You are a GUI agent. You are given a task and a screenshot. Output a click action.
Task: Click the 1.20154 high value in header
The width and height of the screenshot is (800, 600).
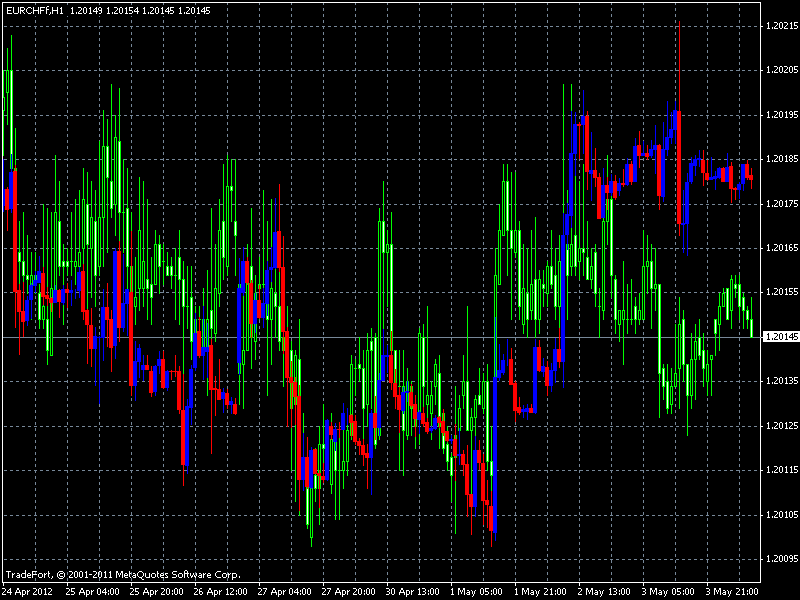pos(122,11)
